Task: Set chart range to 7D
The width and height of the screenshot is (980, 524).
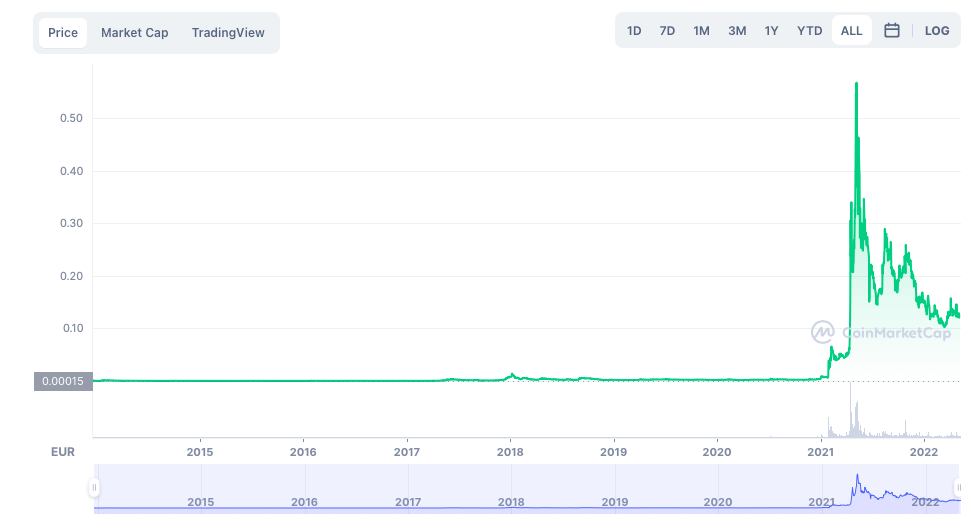Action: [x=667, y=31]
